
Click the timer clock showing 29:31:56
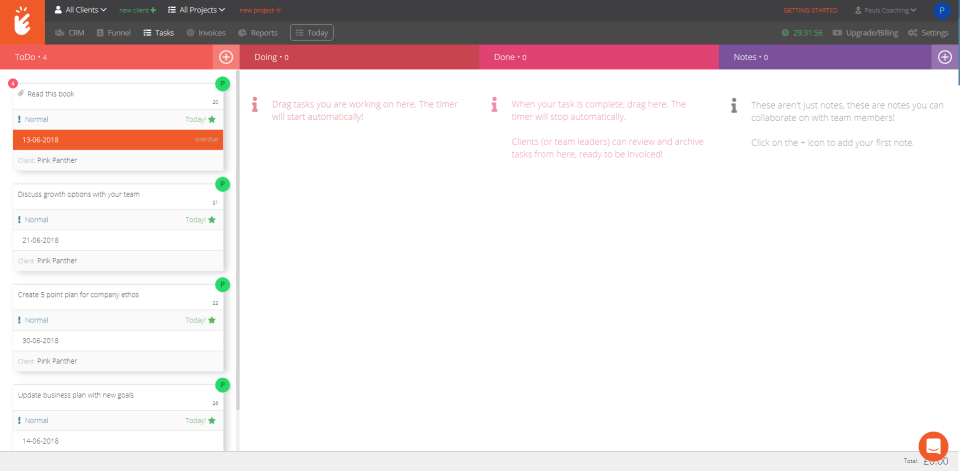[801, 33]
